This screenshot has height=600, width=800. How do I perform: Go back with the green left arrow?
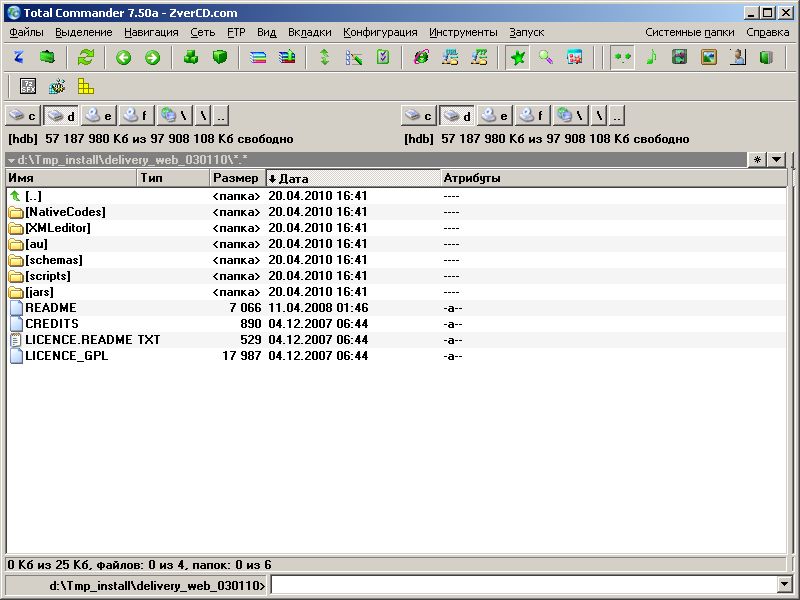(x=124, y=58)
